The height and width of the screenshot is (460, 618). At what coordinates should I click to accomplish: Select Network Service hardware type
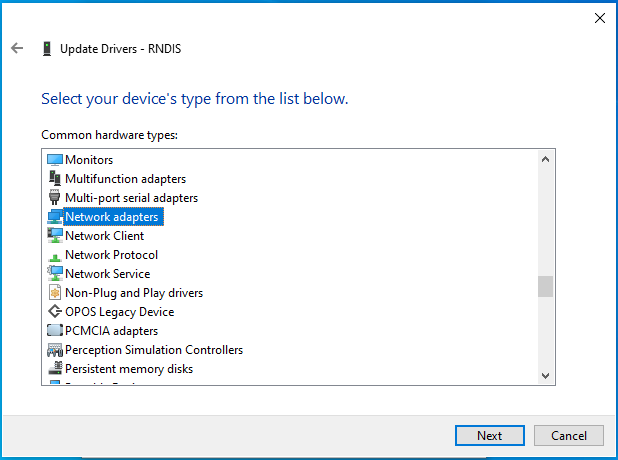coord(108,274)
